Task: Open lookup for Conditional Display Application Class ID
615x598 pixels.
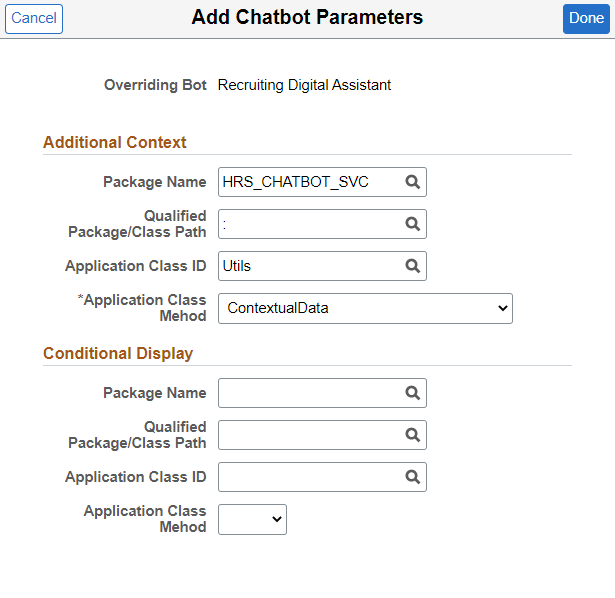Action: click(x=412, y=477)
